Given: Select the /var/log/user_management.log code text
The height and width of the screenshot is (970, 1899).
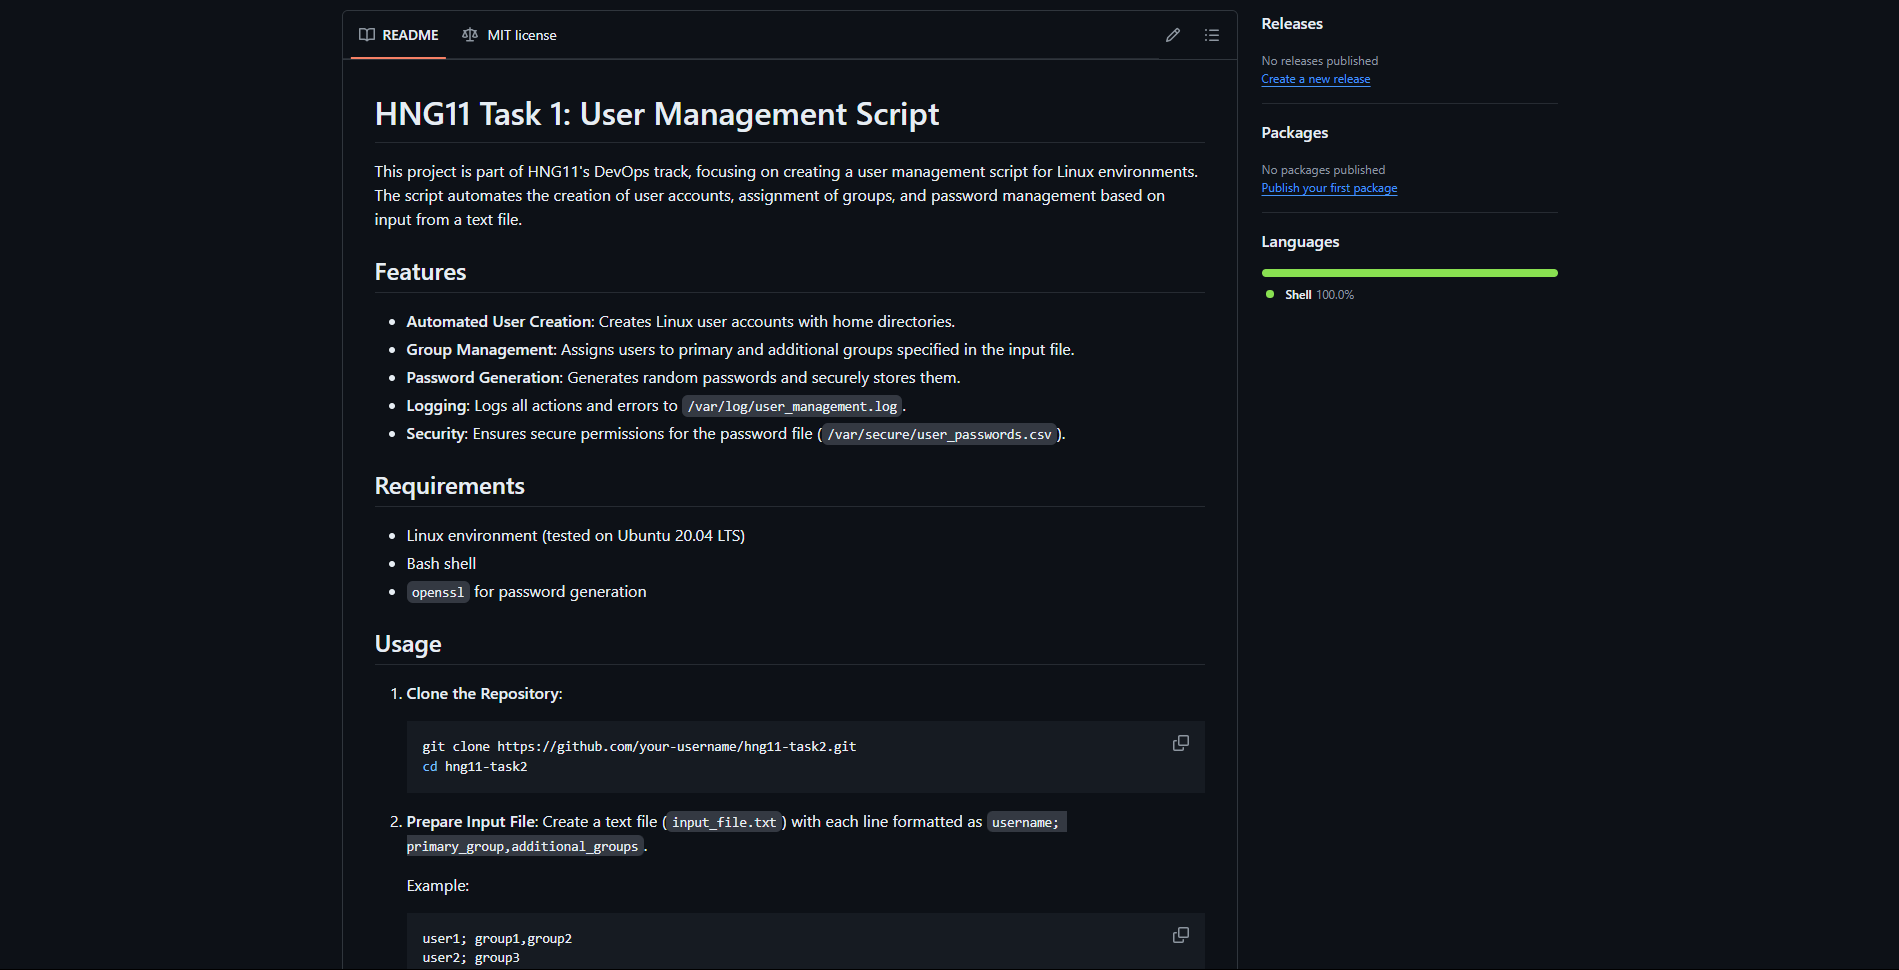Looking at the screenshot, I should click(792, 406).
